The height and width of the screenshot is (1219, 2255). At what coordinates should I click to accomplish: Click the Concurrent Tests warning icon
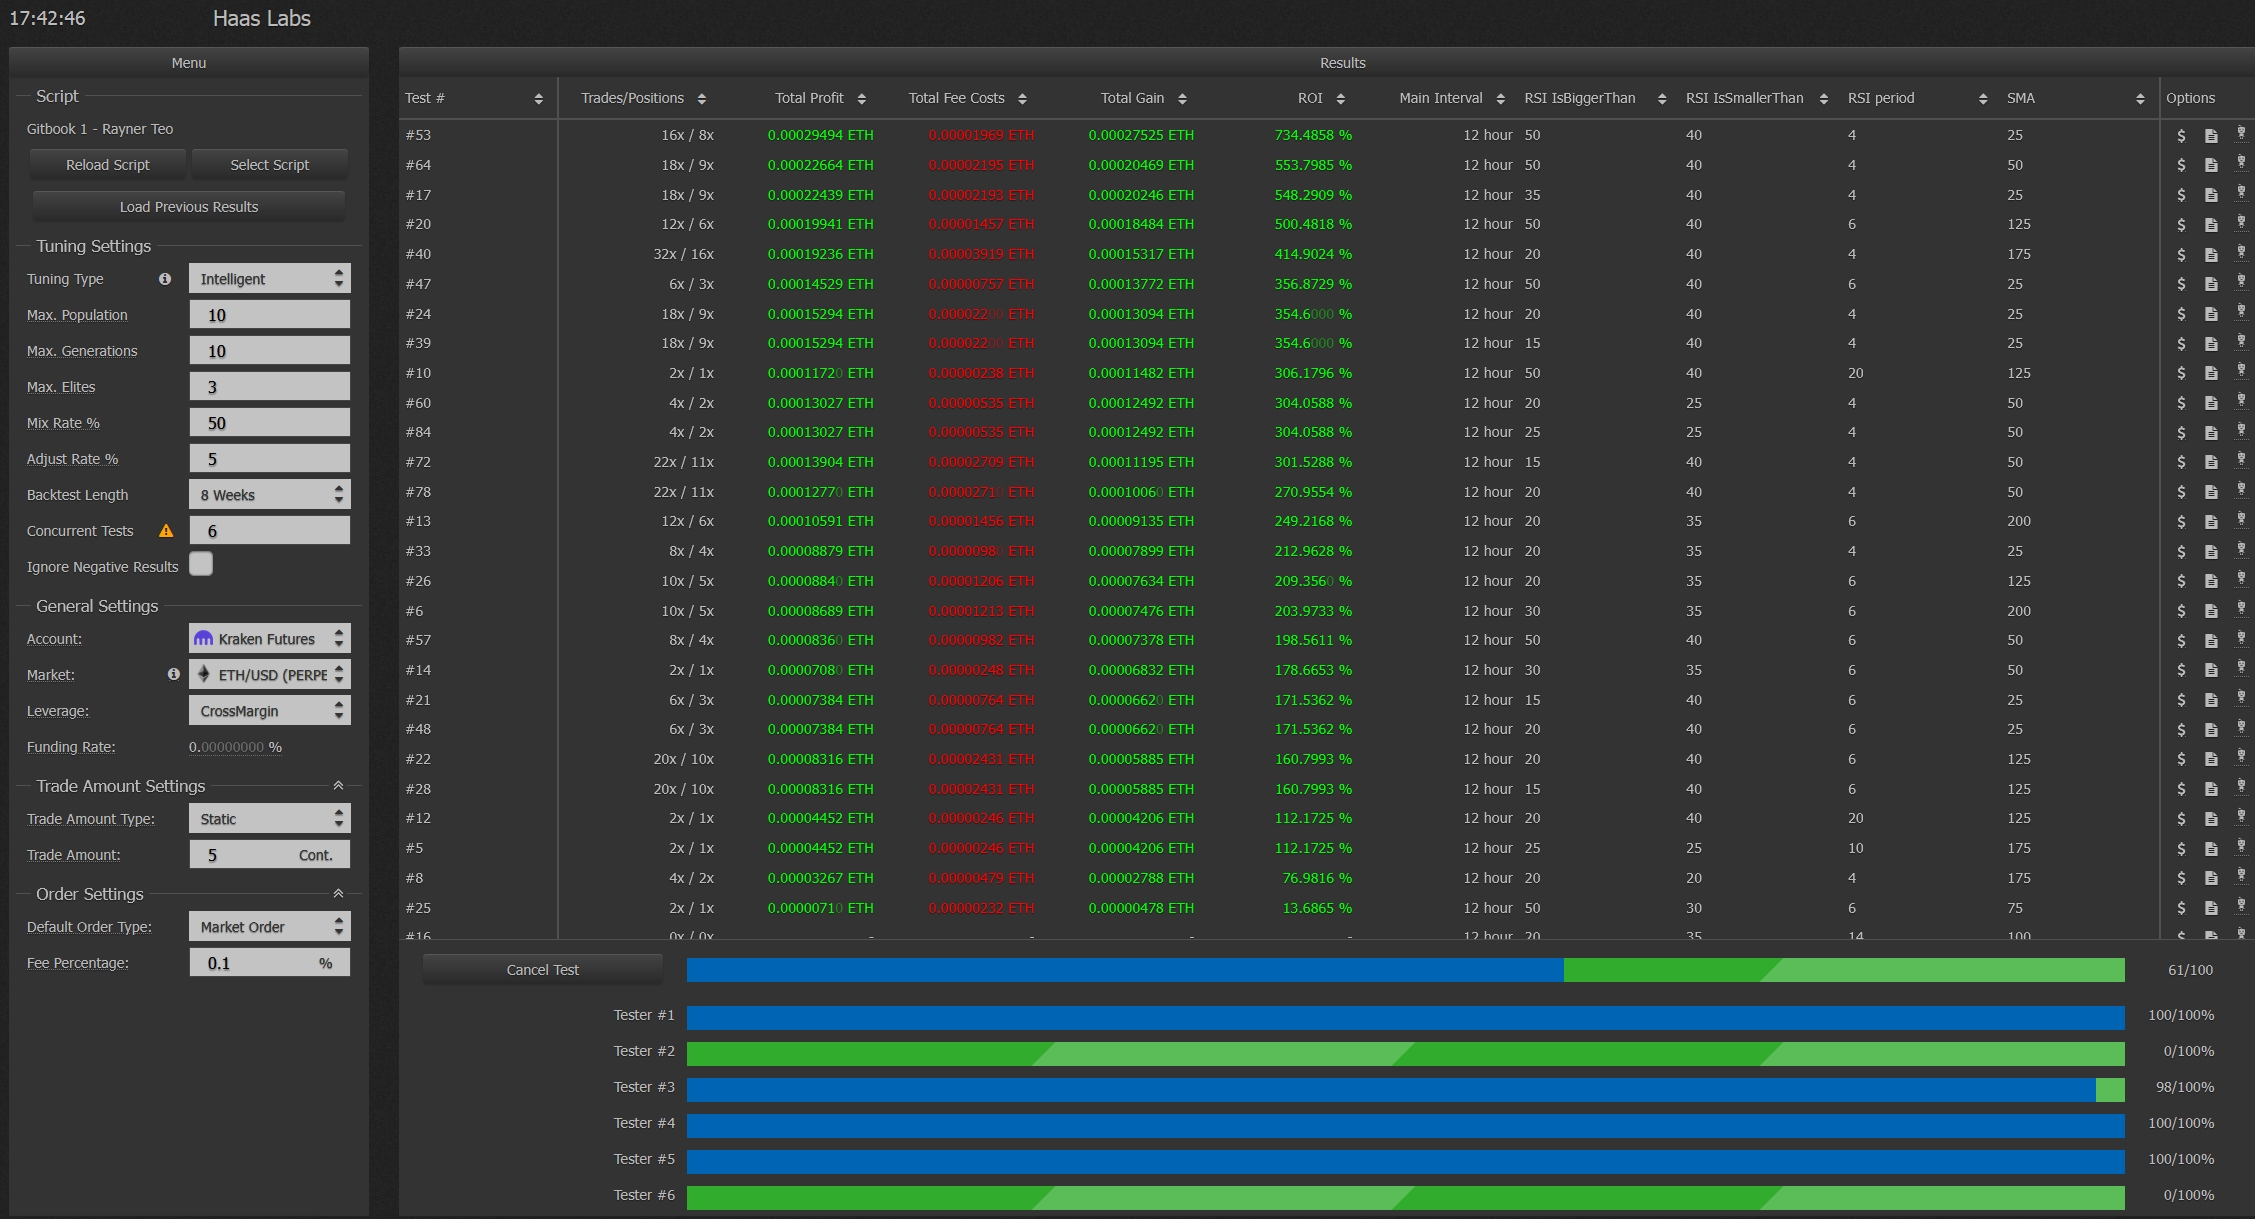tap(166, 531)
